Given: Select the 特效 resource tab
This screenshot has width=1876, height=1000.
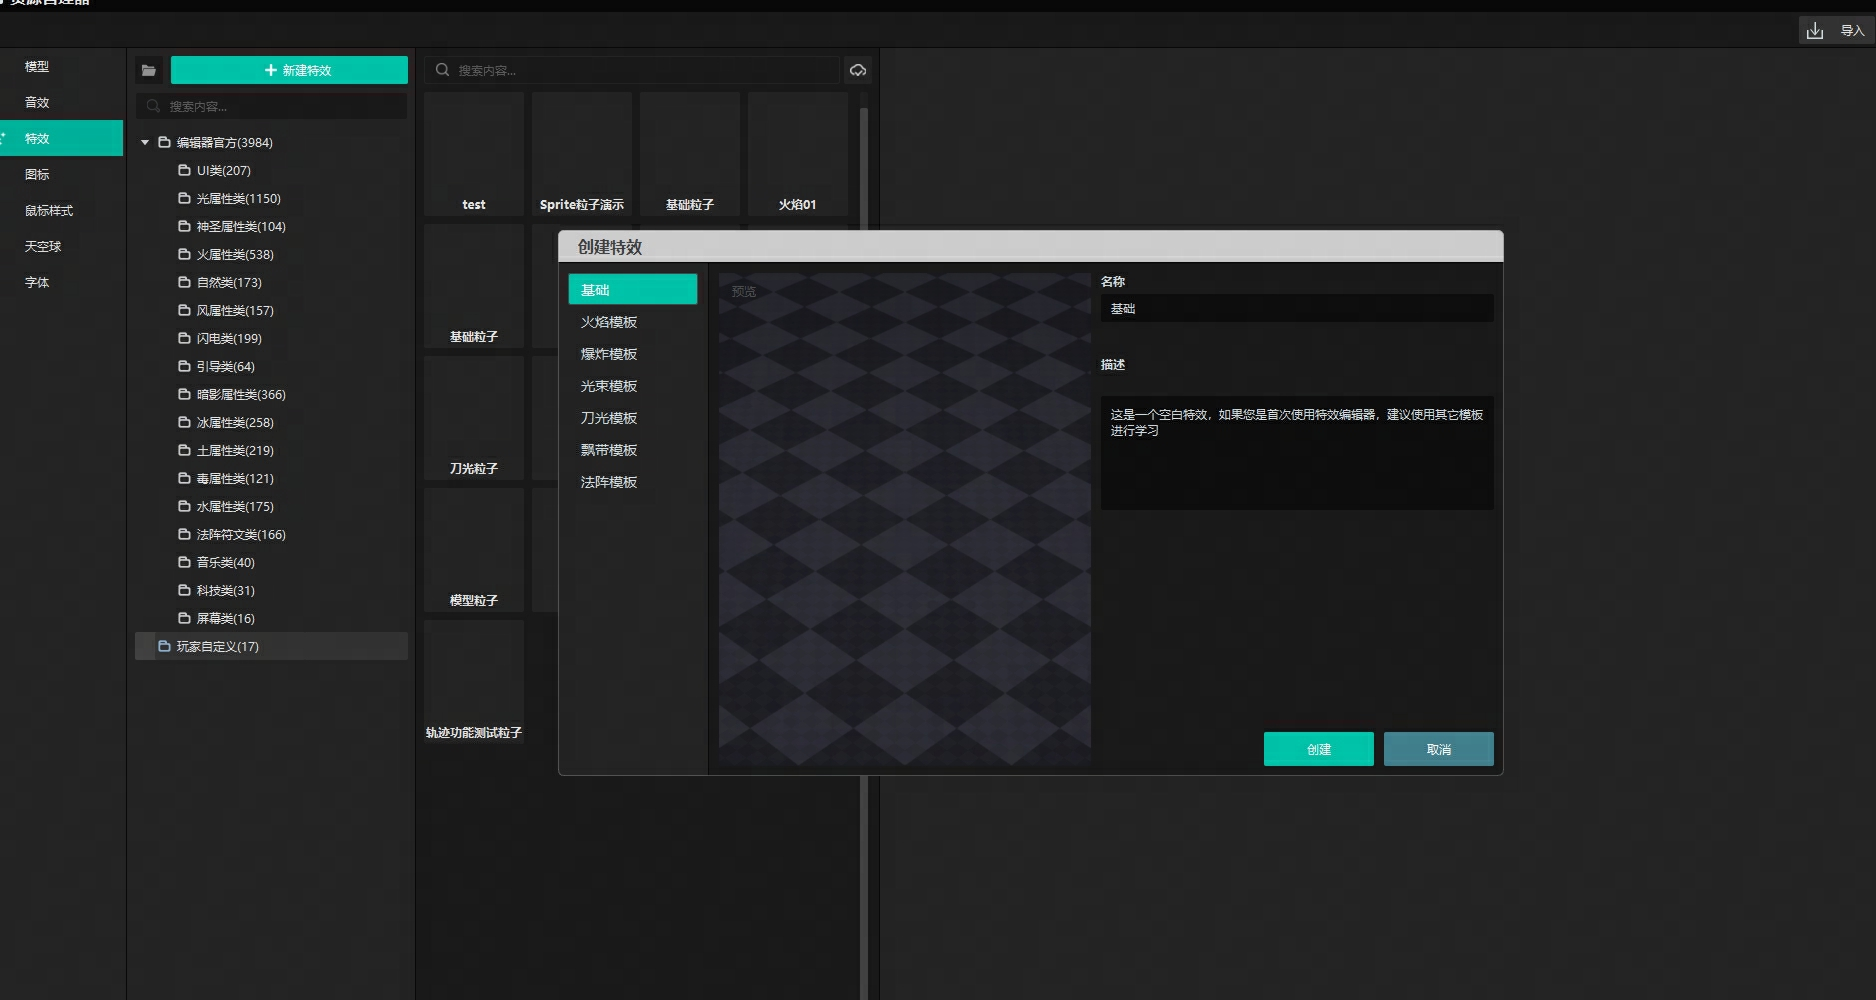Looking at the screenshot, I should pos(62,138).
